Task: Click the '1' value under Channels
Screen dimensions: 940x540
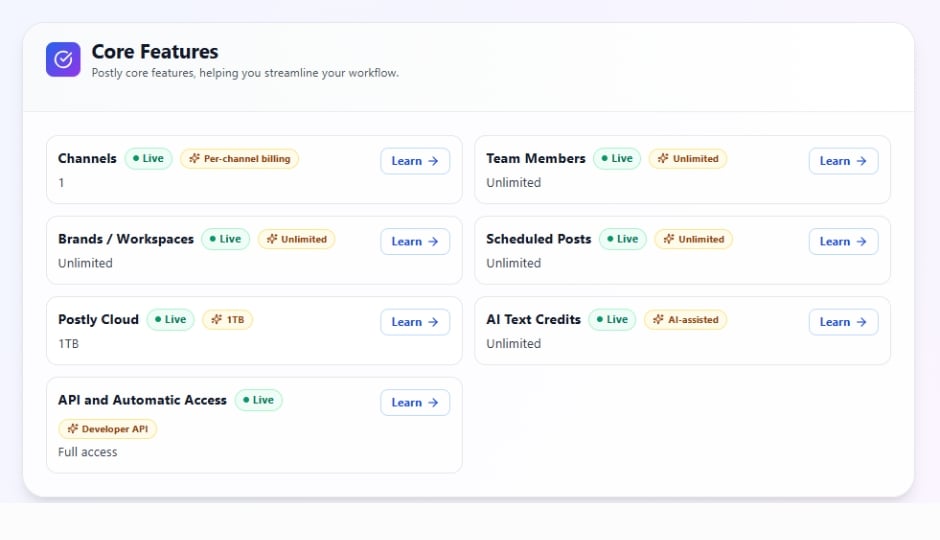Action: [x=61, y=183]
